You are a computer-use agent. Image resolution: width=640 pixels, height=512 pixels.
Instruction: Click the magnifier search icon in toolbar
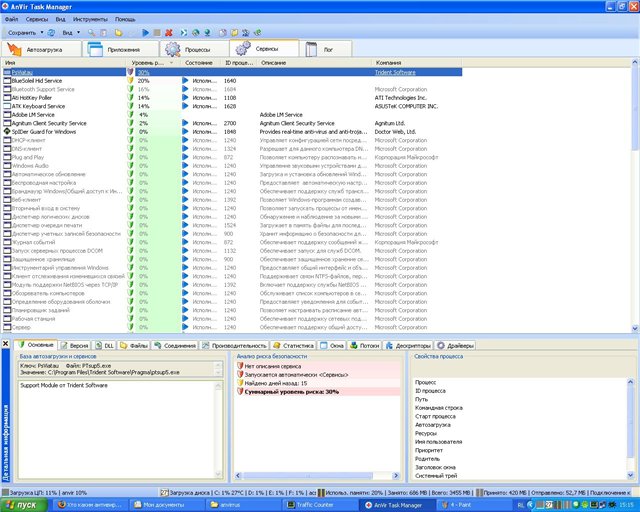92,33
